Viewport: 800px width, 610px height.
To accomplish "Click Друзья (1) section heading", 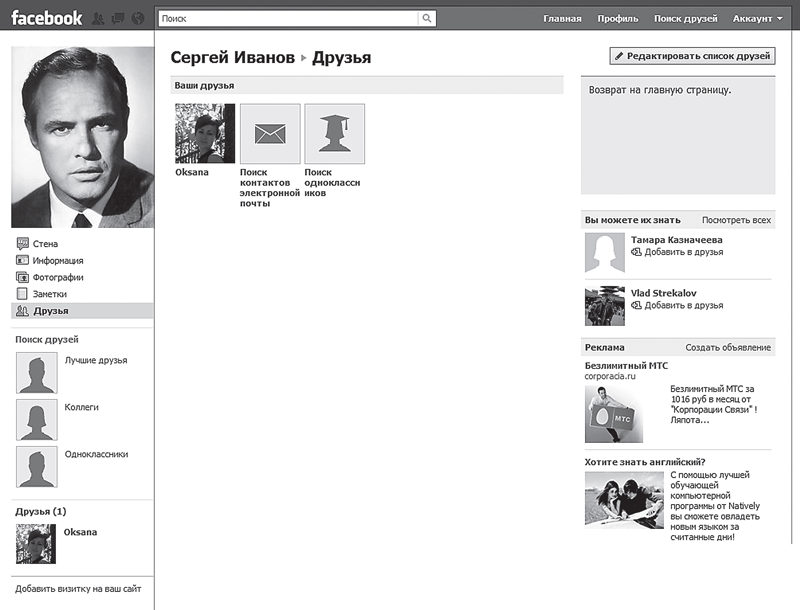I will 41,511.
